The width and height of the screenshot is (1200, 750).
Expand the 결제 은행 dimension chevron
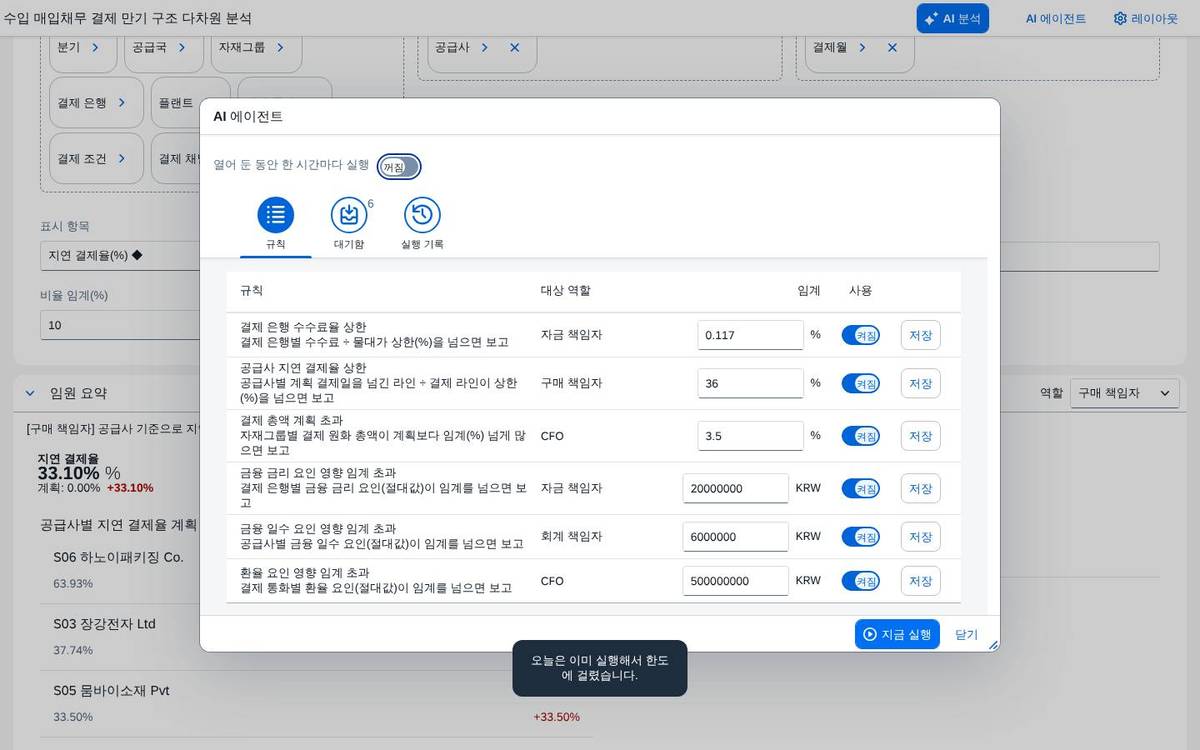coord(122,102)
